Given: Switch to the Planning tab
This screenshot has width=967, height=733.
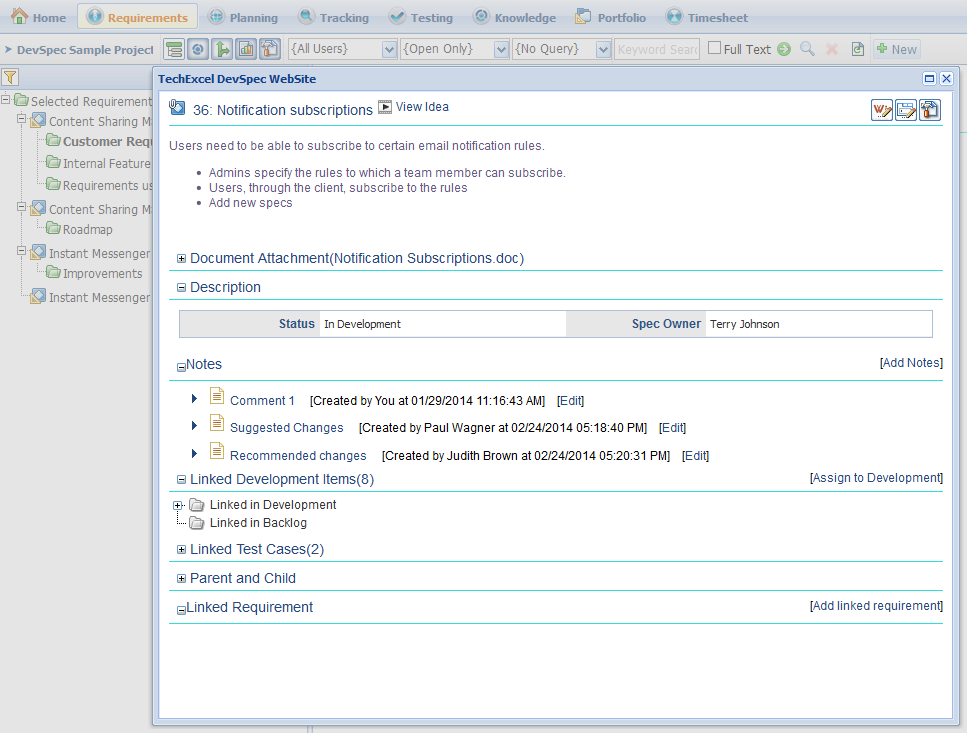Looking at the screenshot, I should pos(243,17).
